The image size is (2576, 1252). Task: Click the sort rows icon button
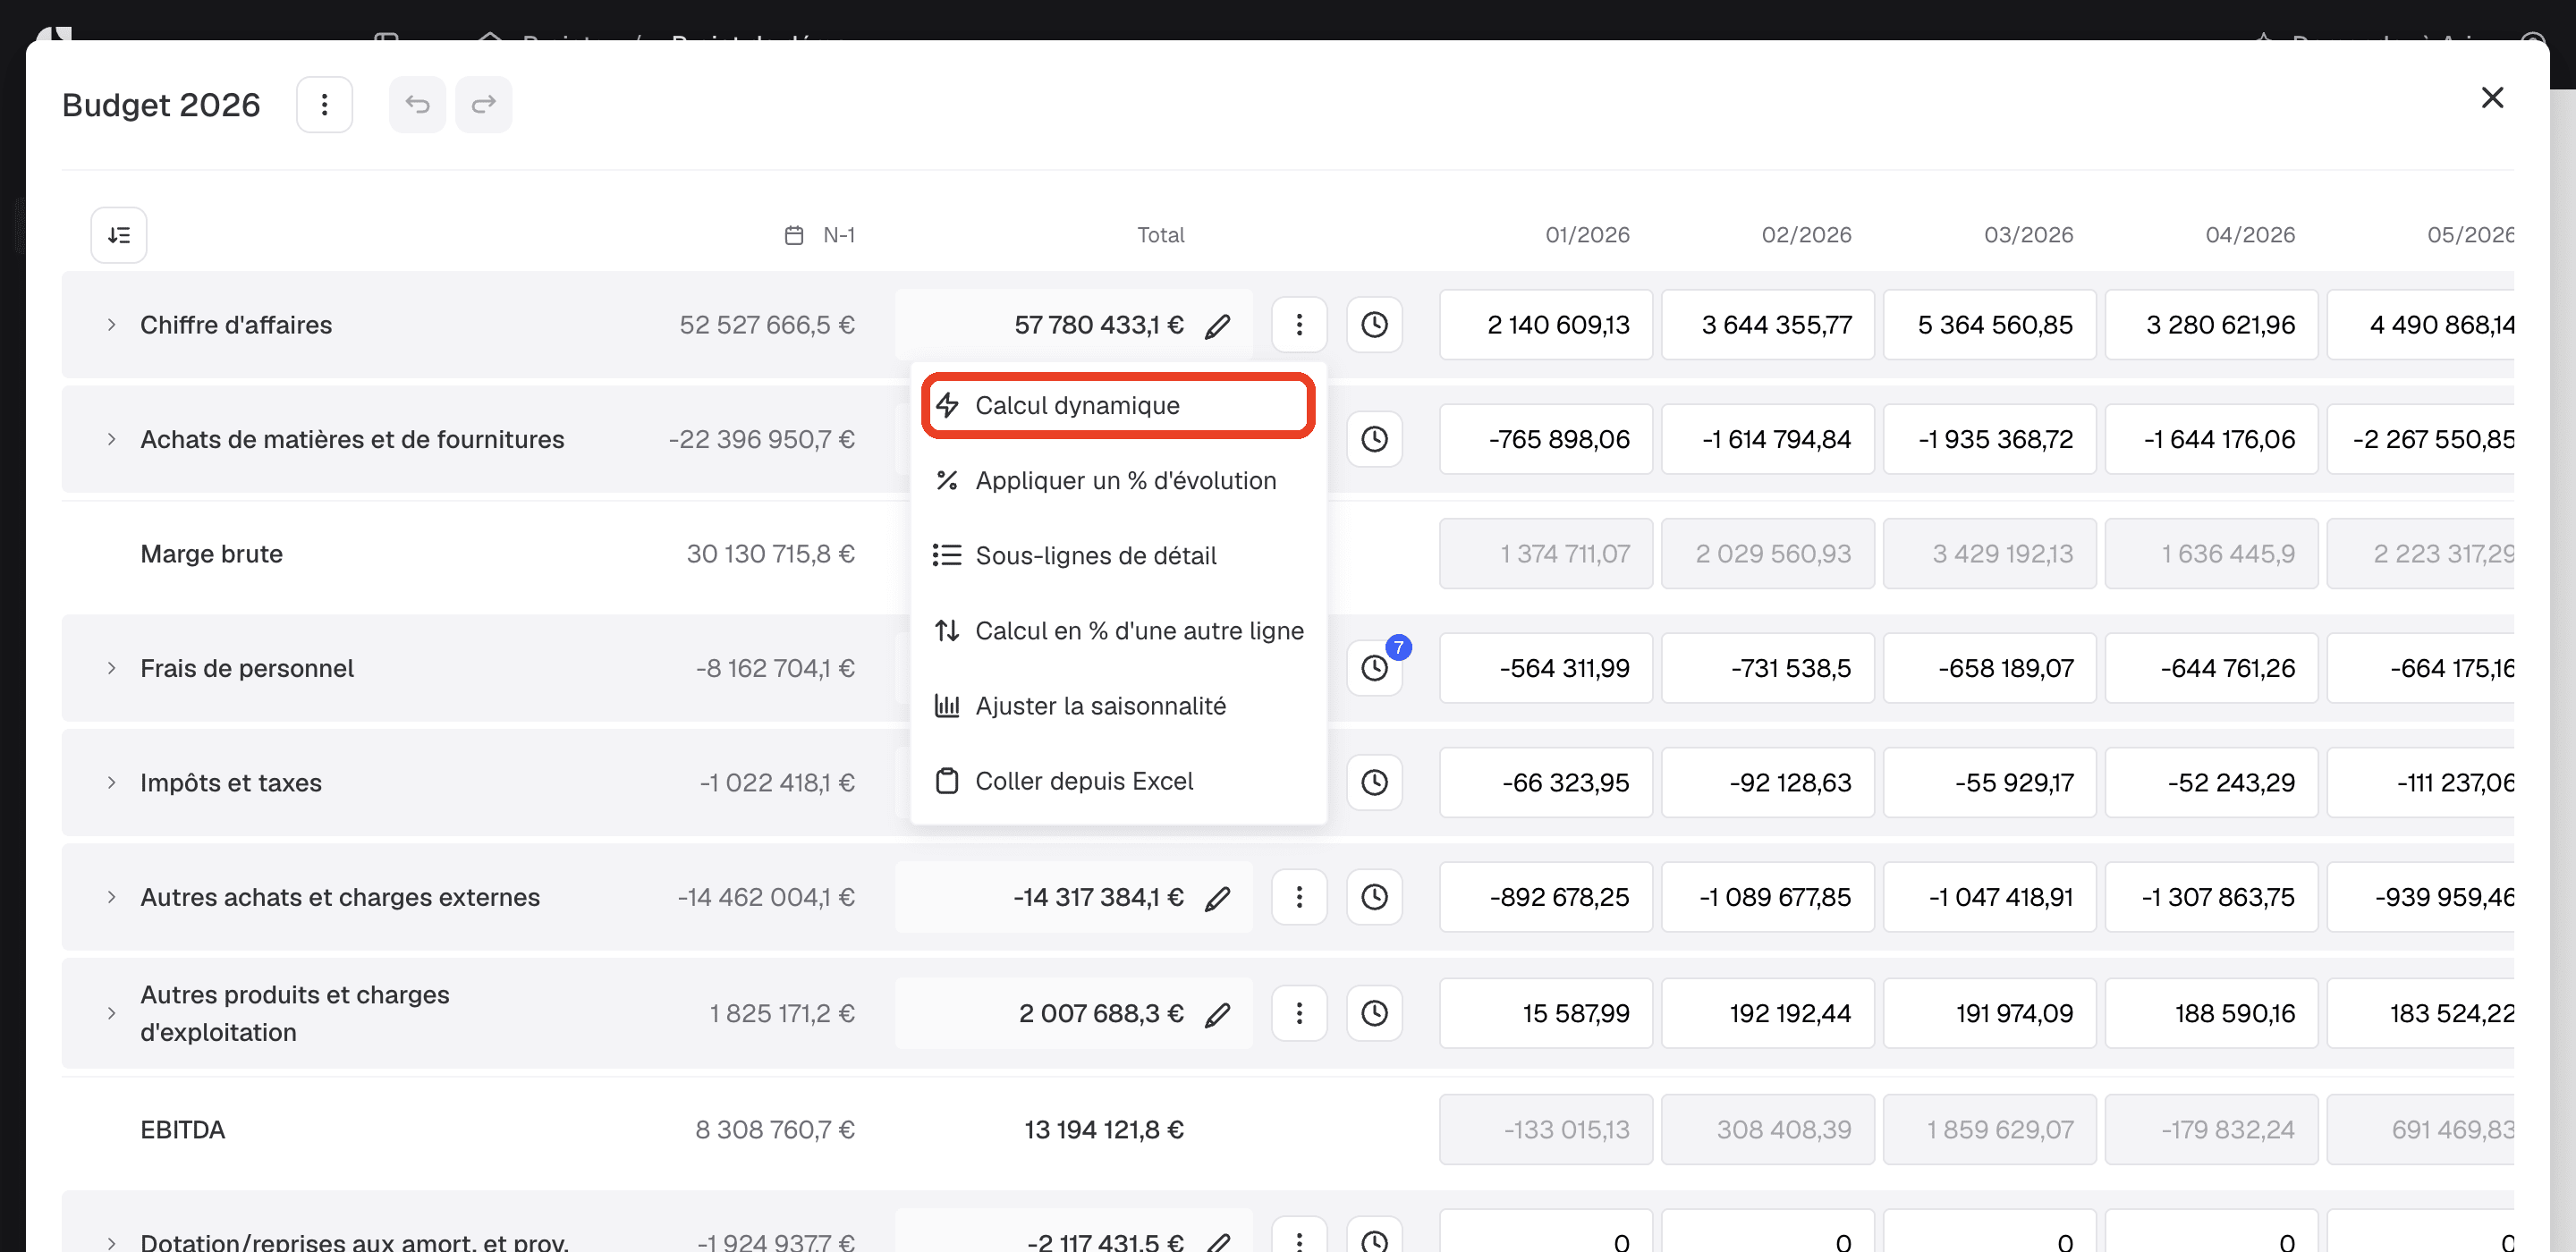(119, 235)
